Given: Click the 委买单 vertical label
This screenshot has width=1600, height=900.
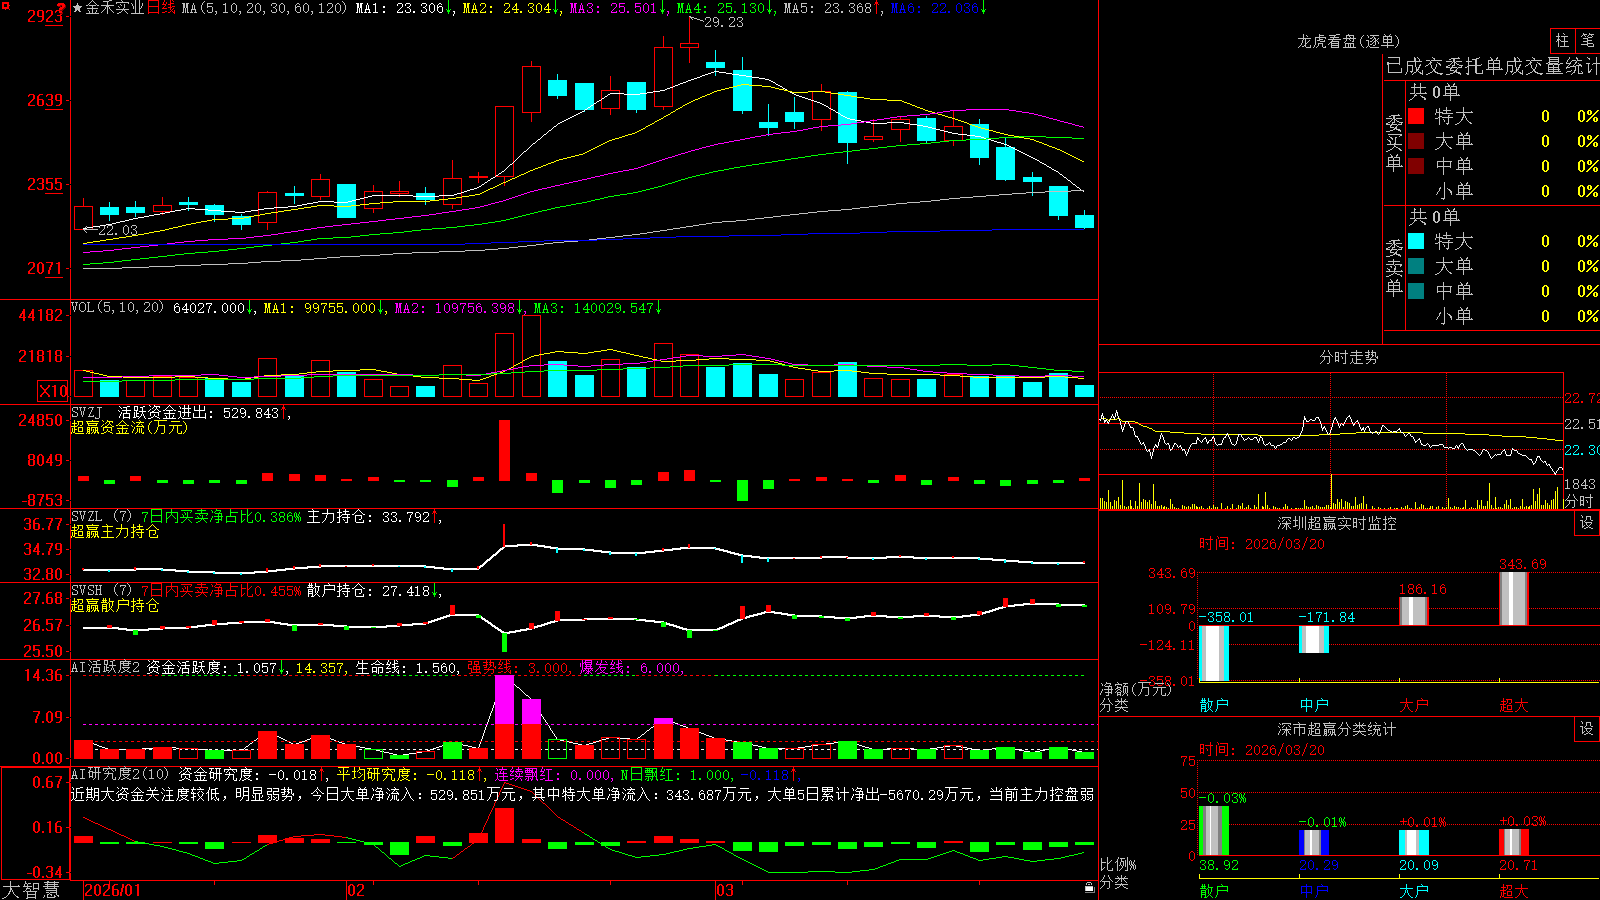Looking at the screenshot, I should (1394, 142).
